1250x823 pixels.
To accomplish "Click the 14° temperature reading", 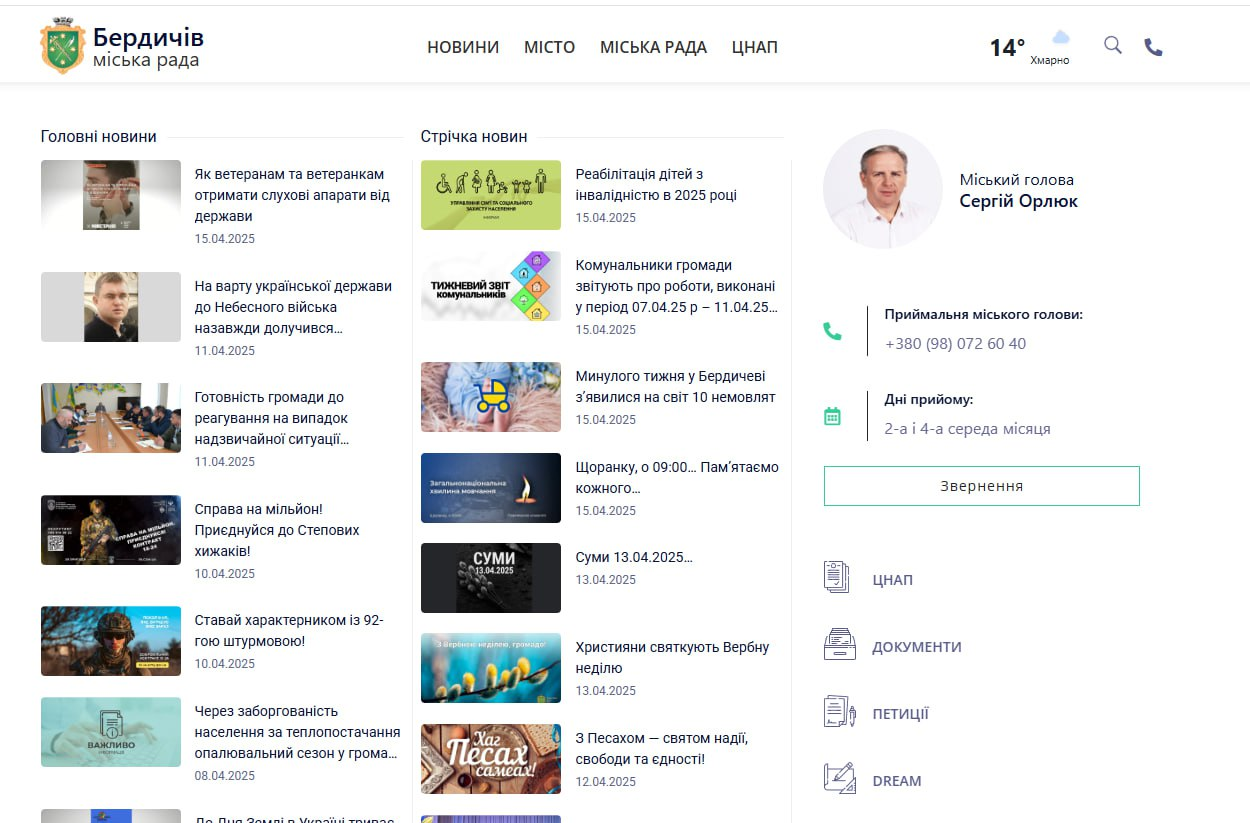I will [x=1007, y=48].
